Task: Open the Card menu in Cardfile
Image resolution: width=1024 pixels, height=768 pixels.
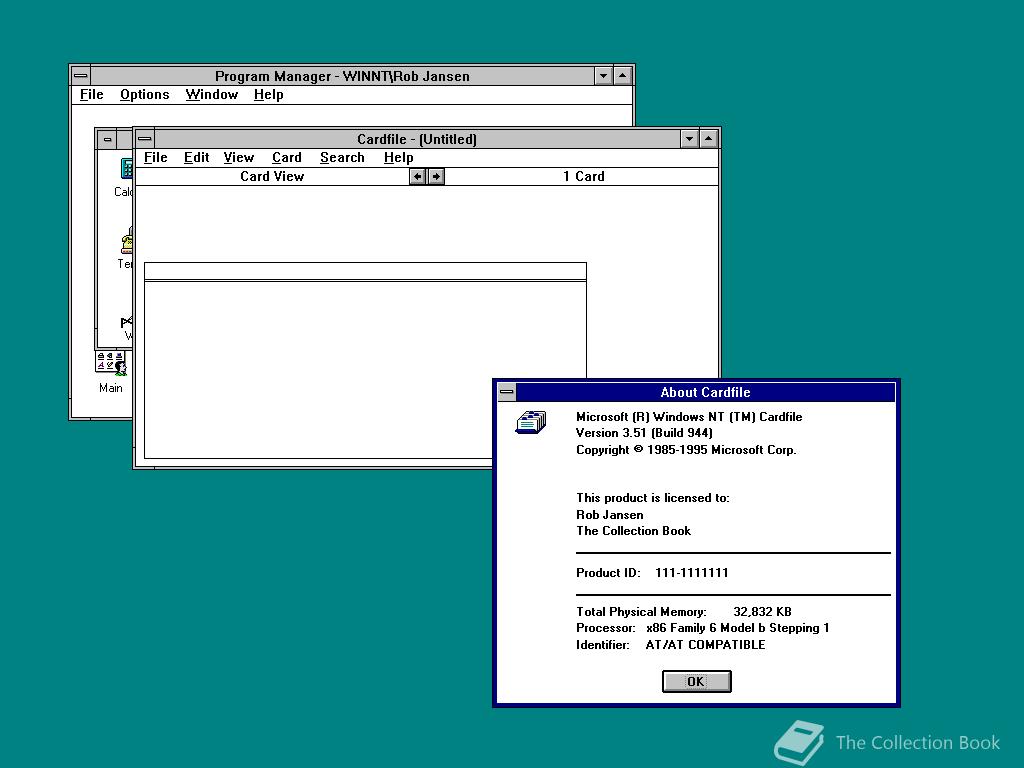Action: click(287, 157)
